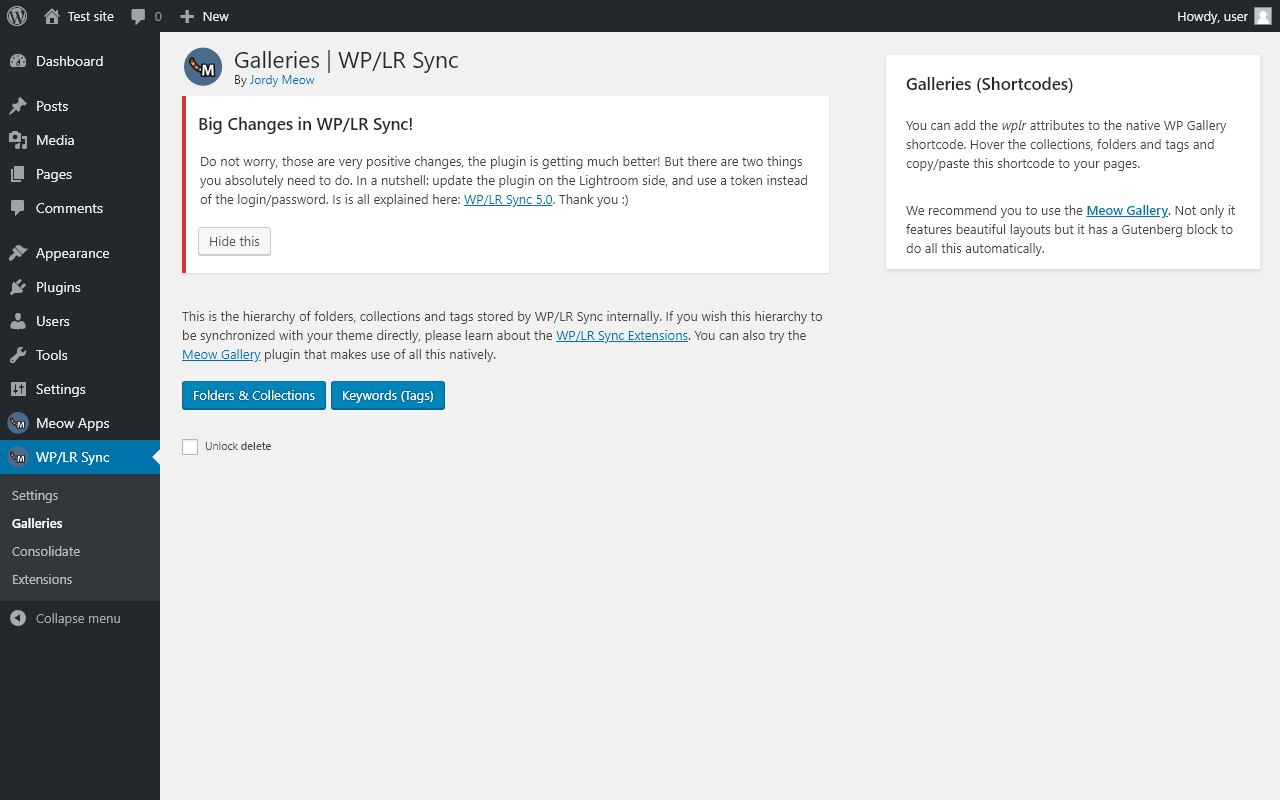This screenshot has width=1280, height=800.
Task: Open the New content dropdown
Action: [x=204, y=16]
